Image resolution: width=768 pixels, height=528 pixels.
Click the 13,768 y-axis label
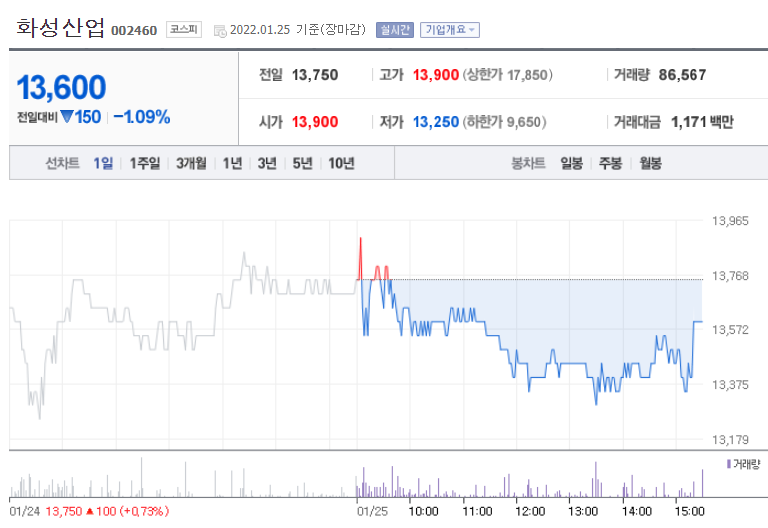tap(730, 276)
